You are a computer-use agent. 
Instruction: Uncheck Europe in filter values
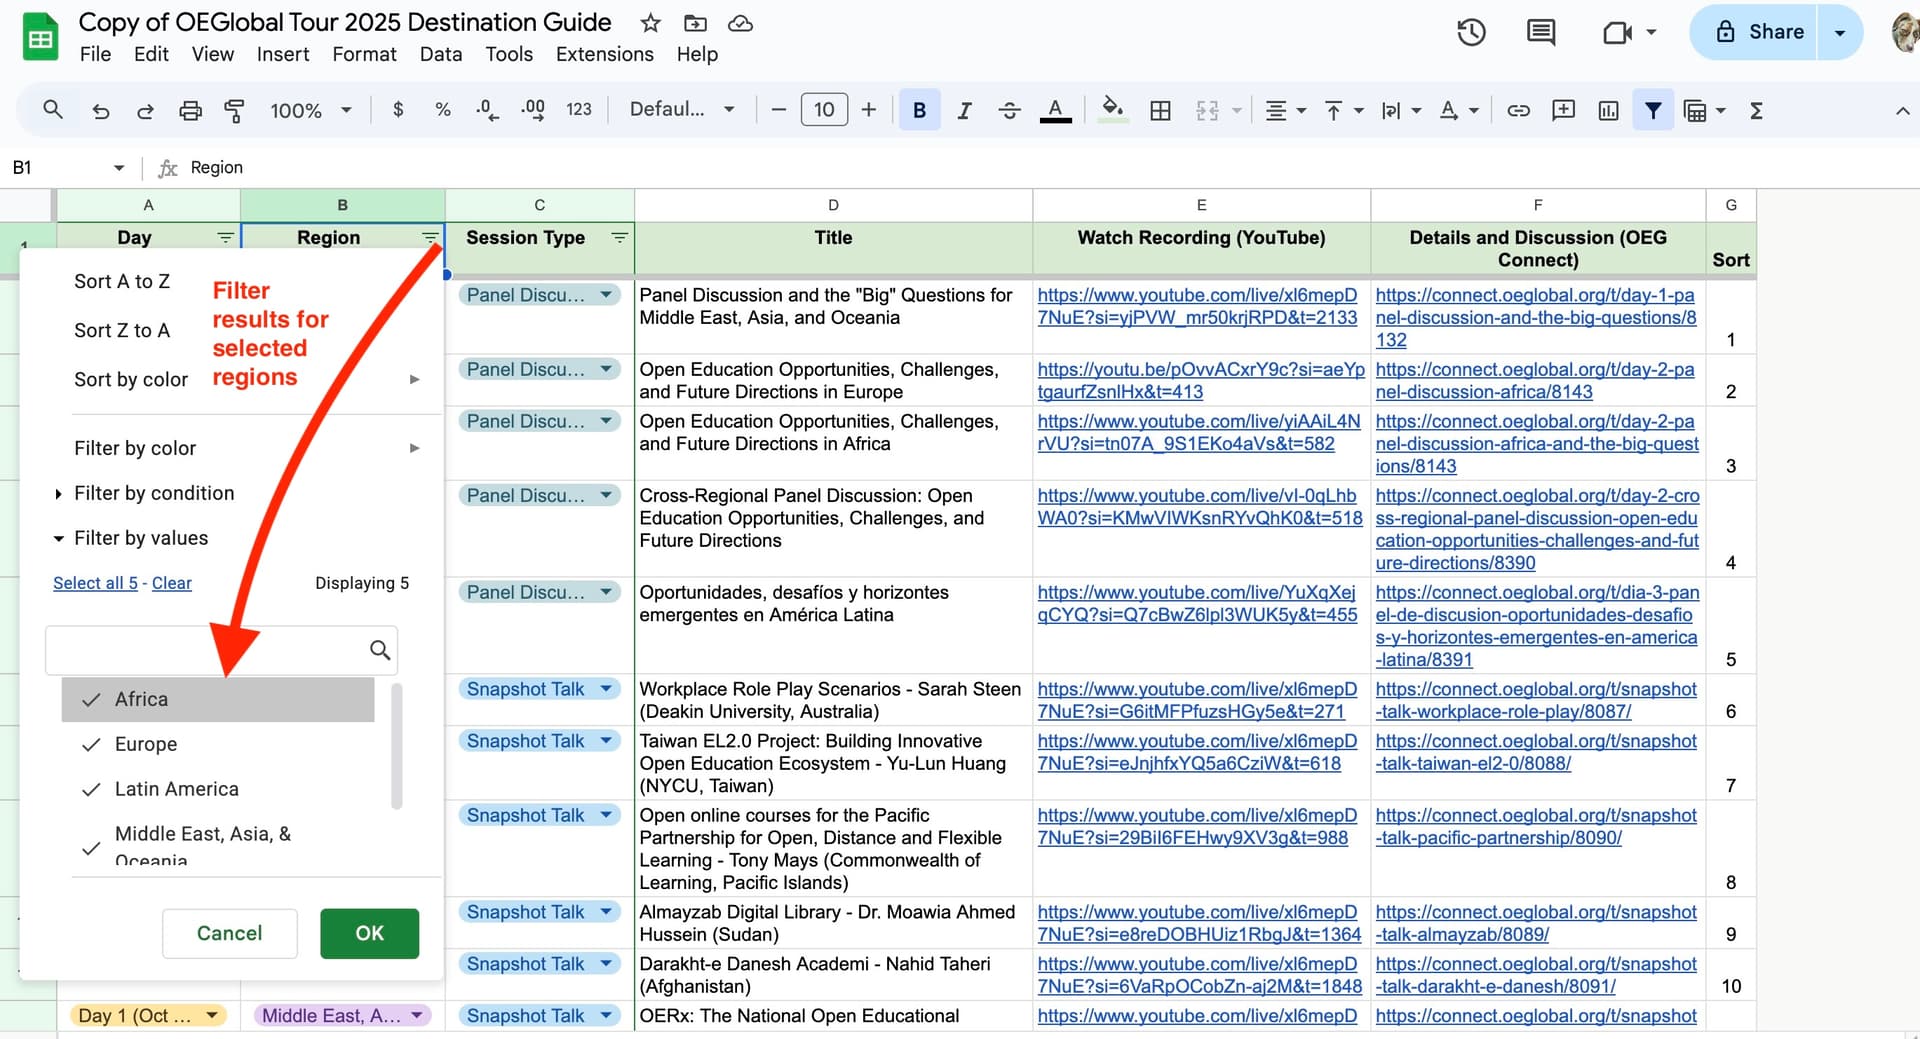coord(145,744)
